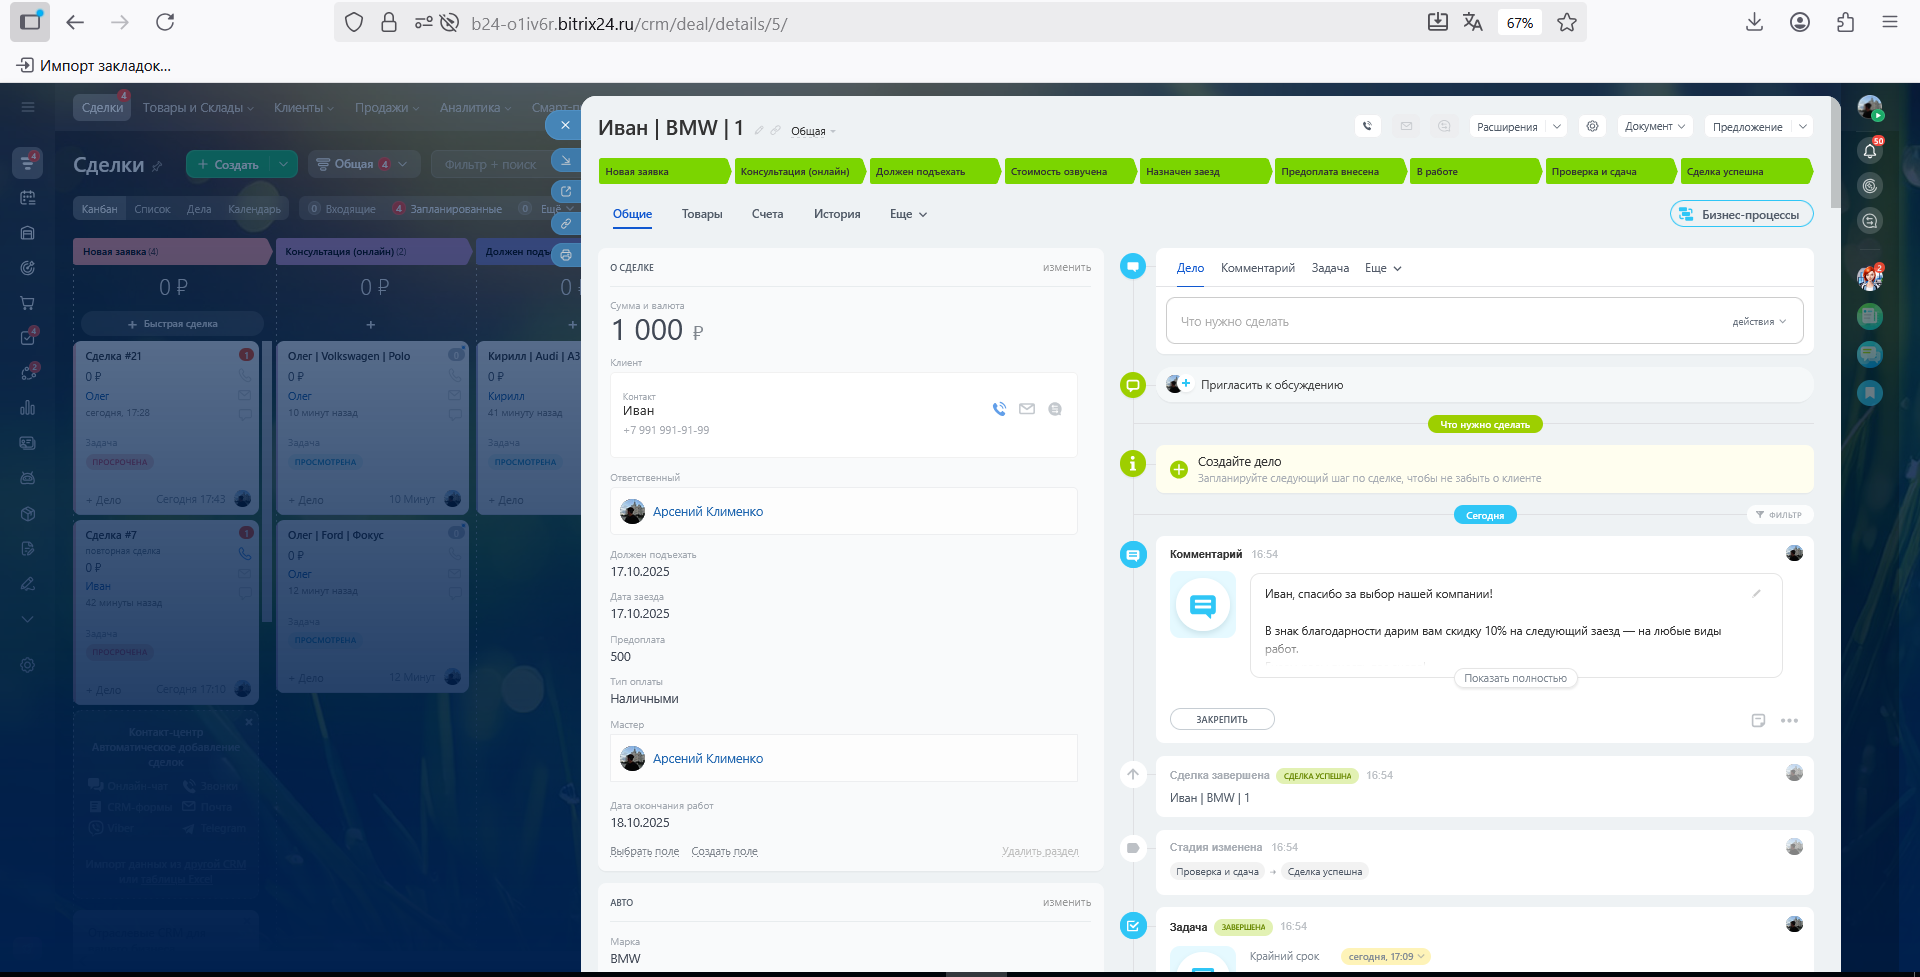The height and width of the screenshot is (977, 1920).
Task: Open the browser downloads icon
Action: [x=1754, y=22]
